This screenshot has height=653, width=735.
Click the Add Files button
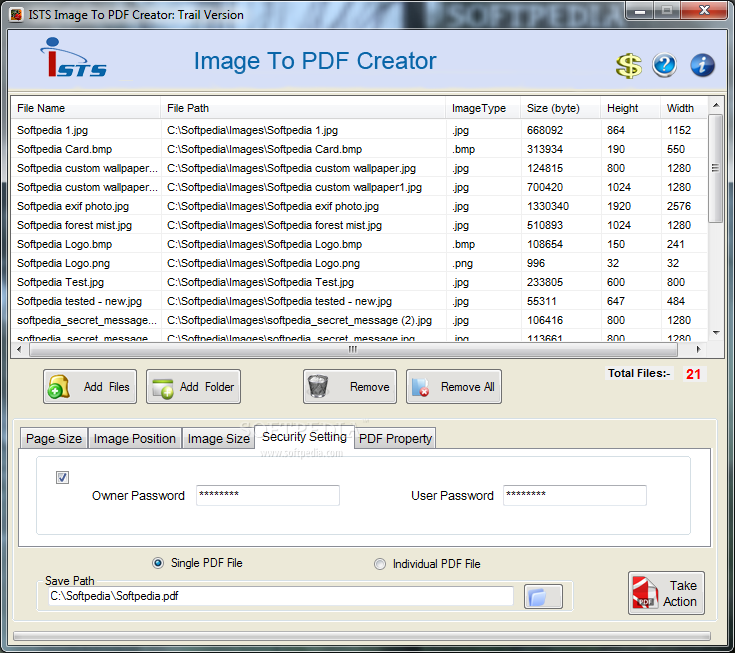pos(90,387)
